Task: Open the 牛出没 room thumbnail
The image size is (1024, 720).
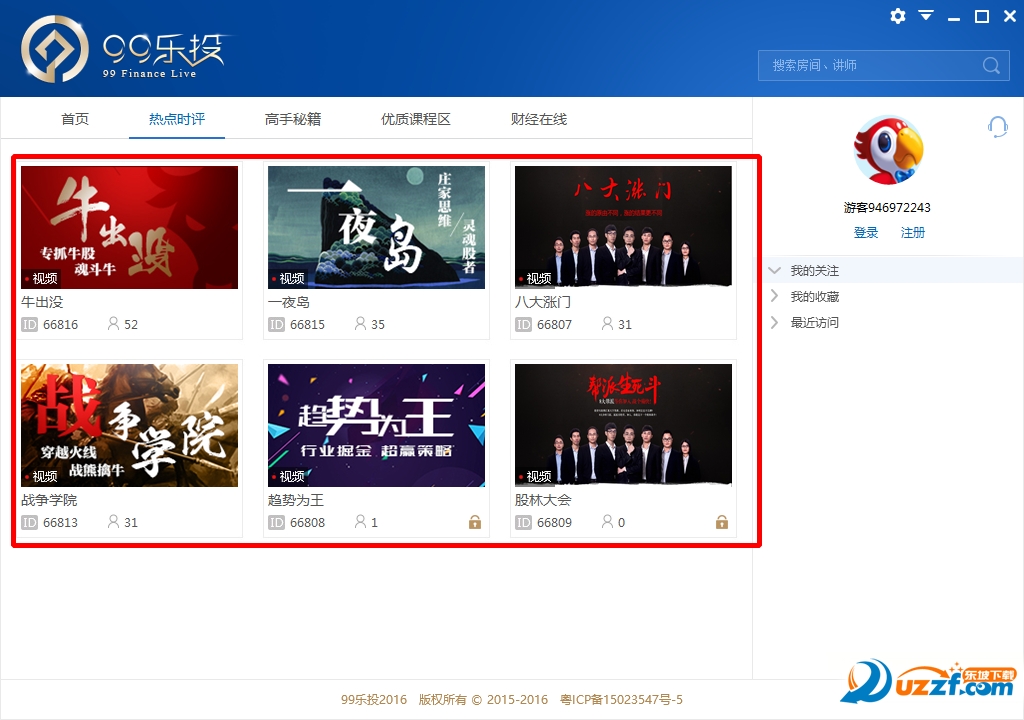Action: 129,227
